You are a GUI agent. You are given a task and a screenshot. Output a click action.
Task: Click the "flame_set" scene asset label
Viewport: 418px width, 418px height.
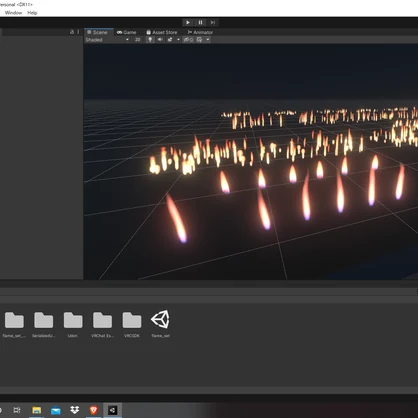tap(161, 336)
